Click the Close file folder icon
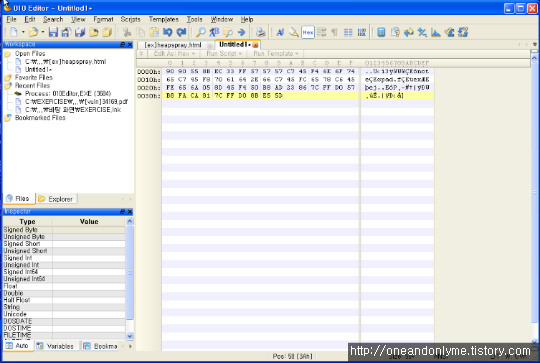The image size is (540, 363). coord(94,32)
